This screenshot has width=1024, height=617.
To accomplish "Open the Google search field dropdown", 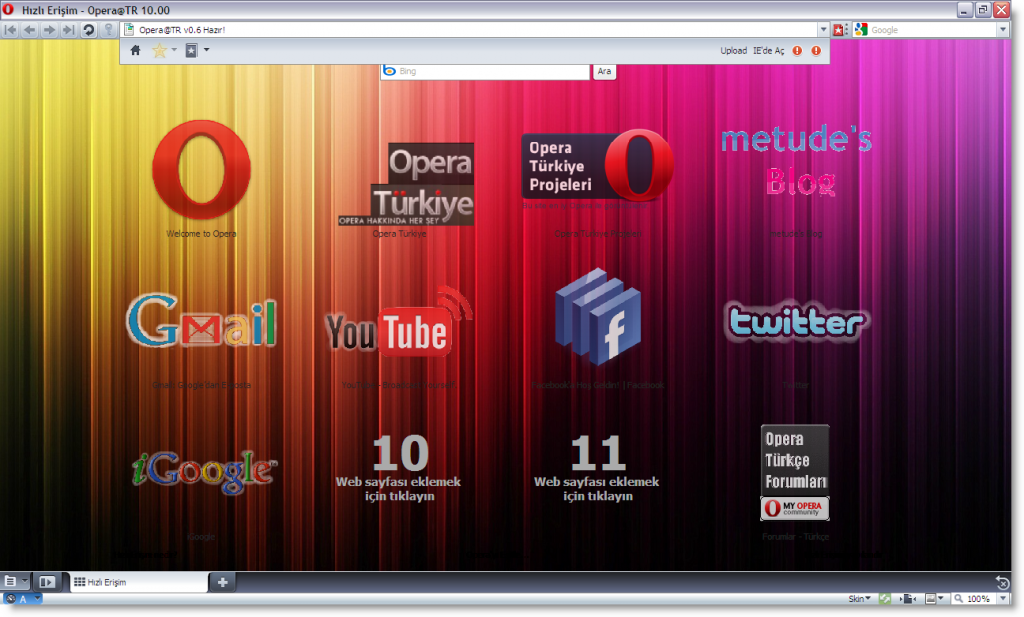I will [x=1003, y=30].
